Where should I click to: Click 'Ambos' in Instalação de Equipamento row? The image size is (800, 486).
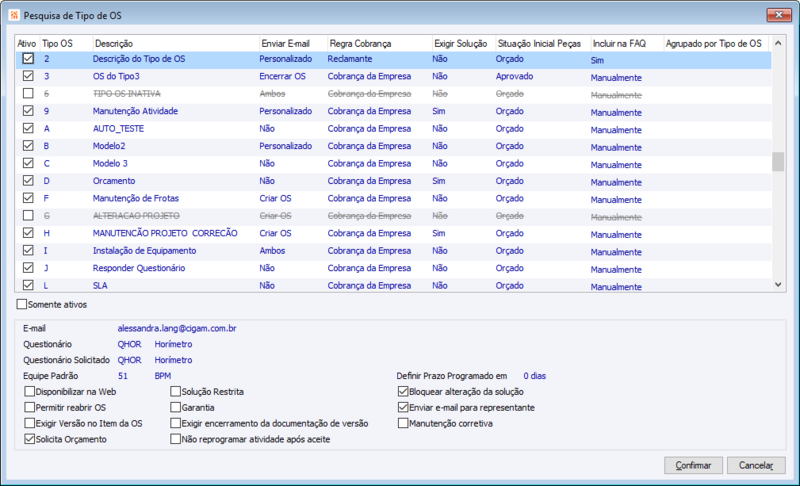tap(272, 250)
